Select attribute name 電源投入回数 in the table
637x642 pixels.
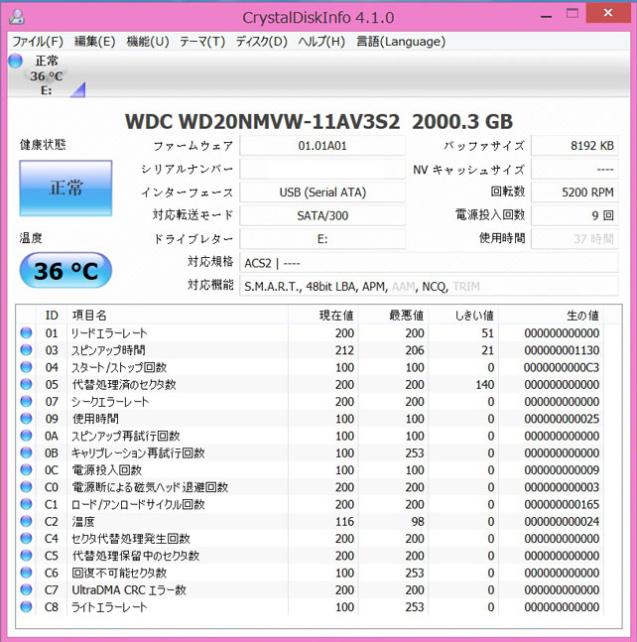point(107,470)
